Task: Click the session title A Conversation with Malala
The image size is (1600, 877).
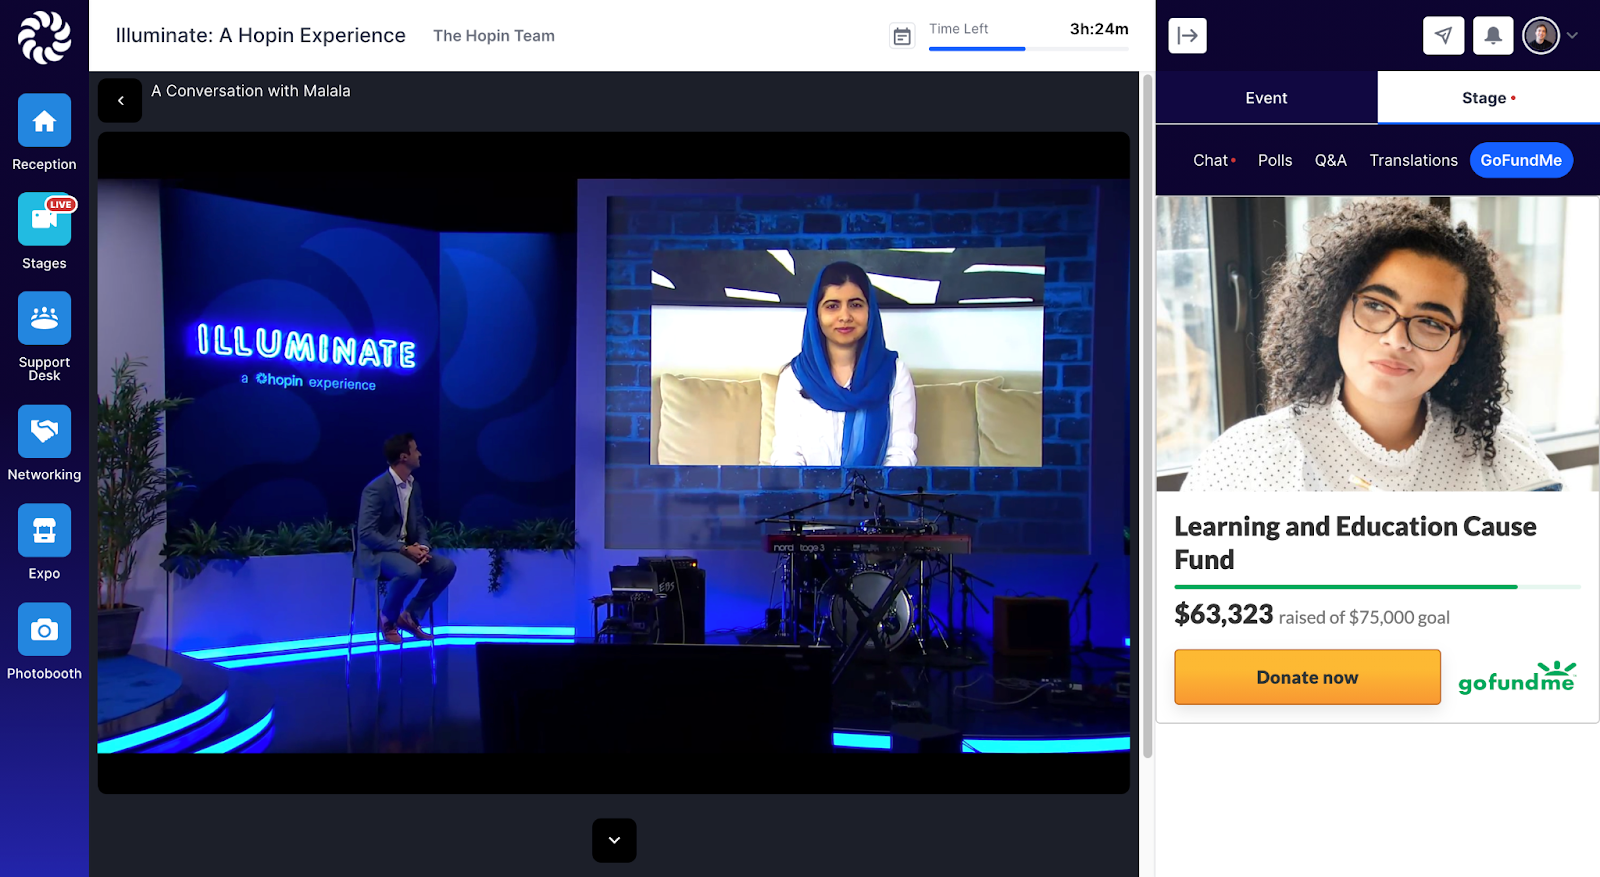Action: click(251, 91)
